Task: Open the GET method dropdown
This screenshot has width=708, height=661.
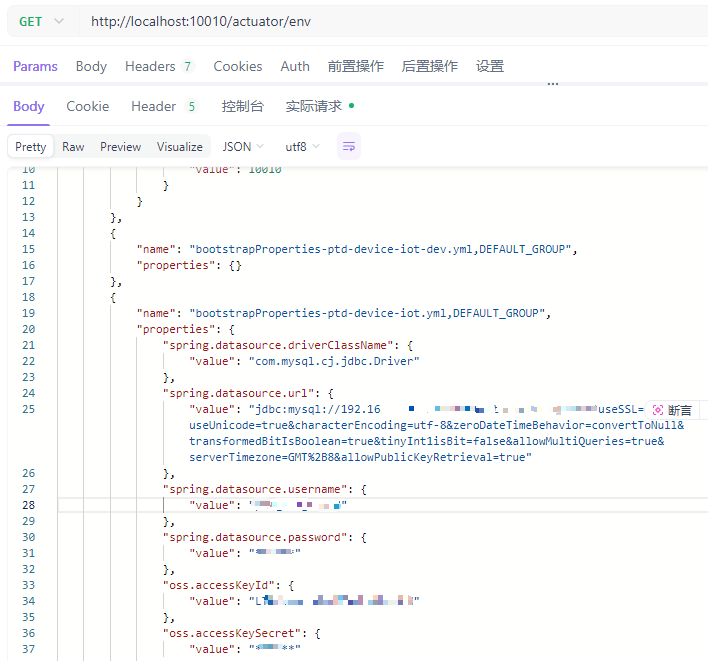Action: (x=41, y=21)
